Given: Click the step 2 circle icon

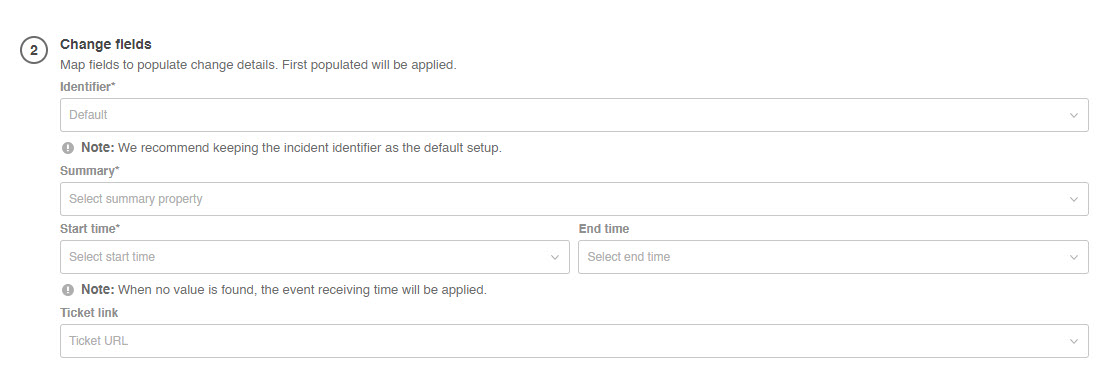Looking at the screenshot, I should coord(33,51).
